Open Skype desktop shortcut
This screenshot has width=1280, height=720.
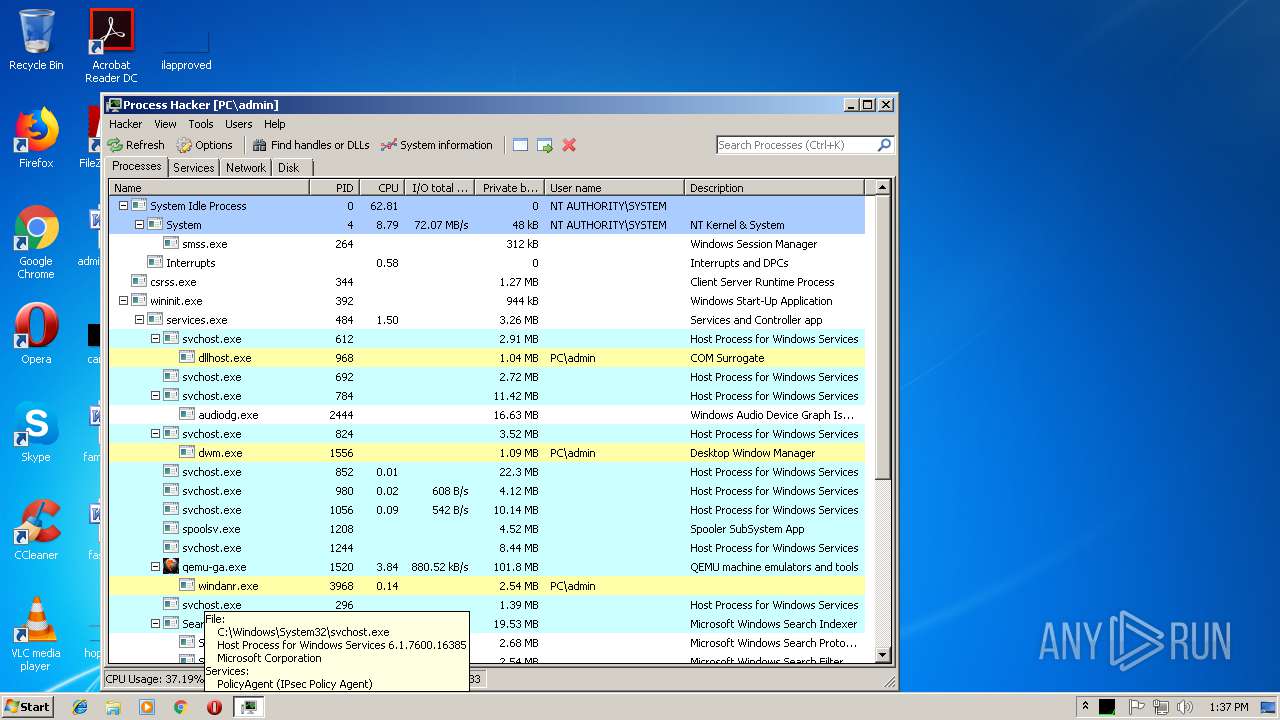[36, 432]
